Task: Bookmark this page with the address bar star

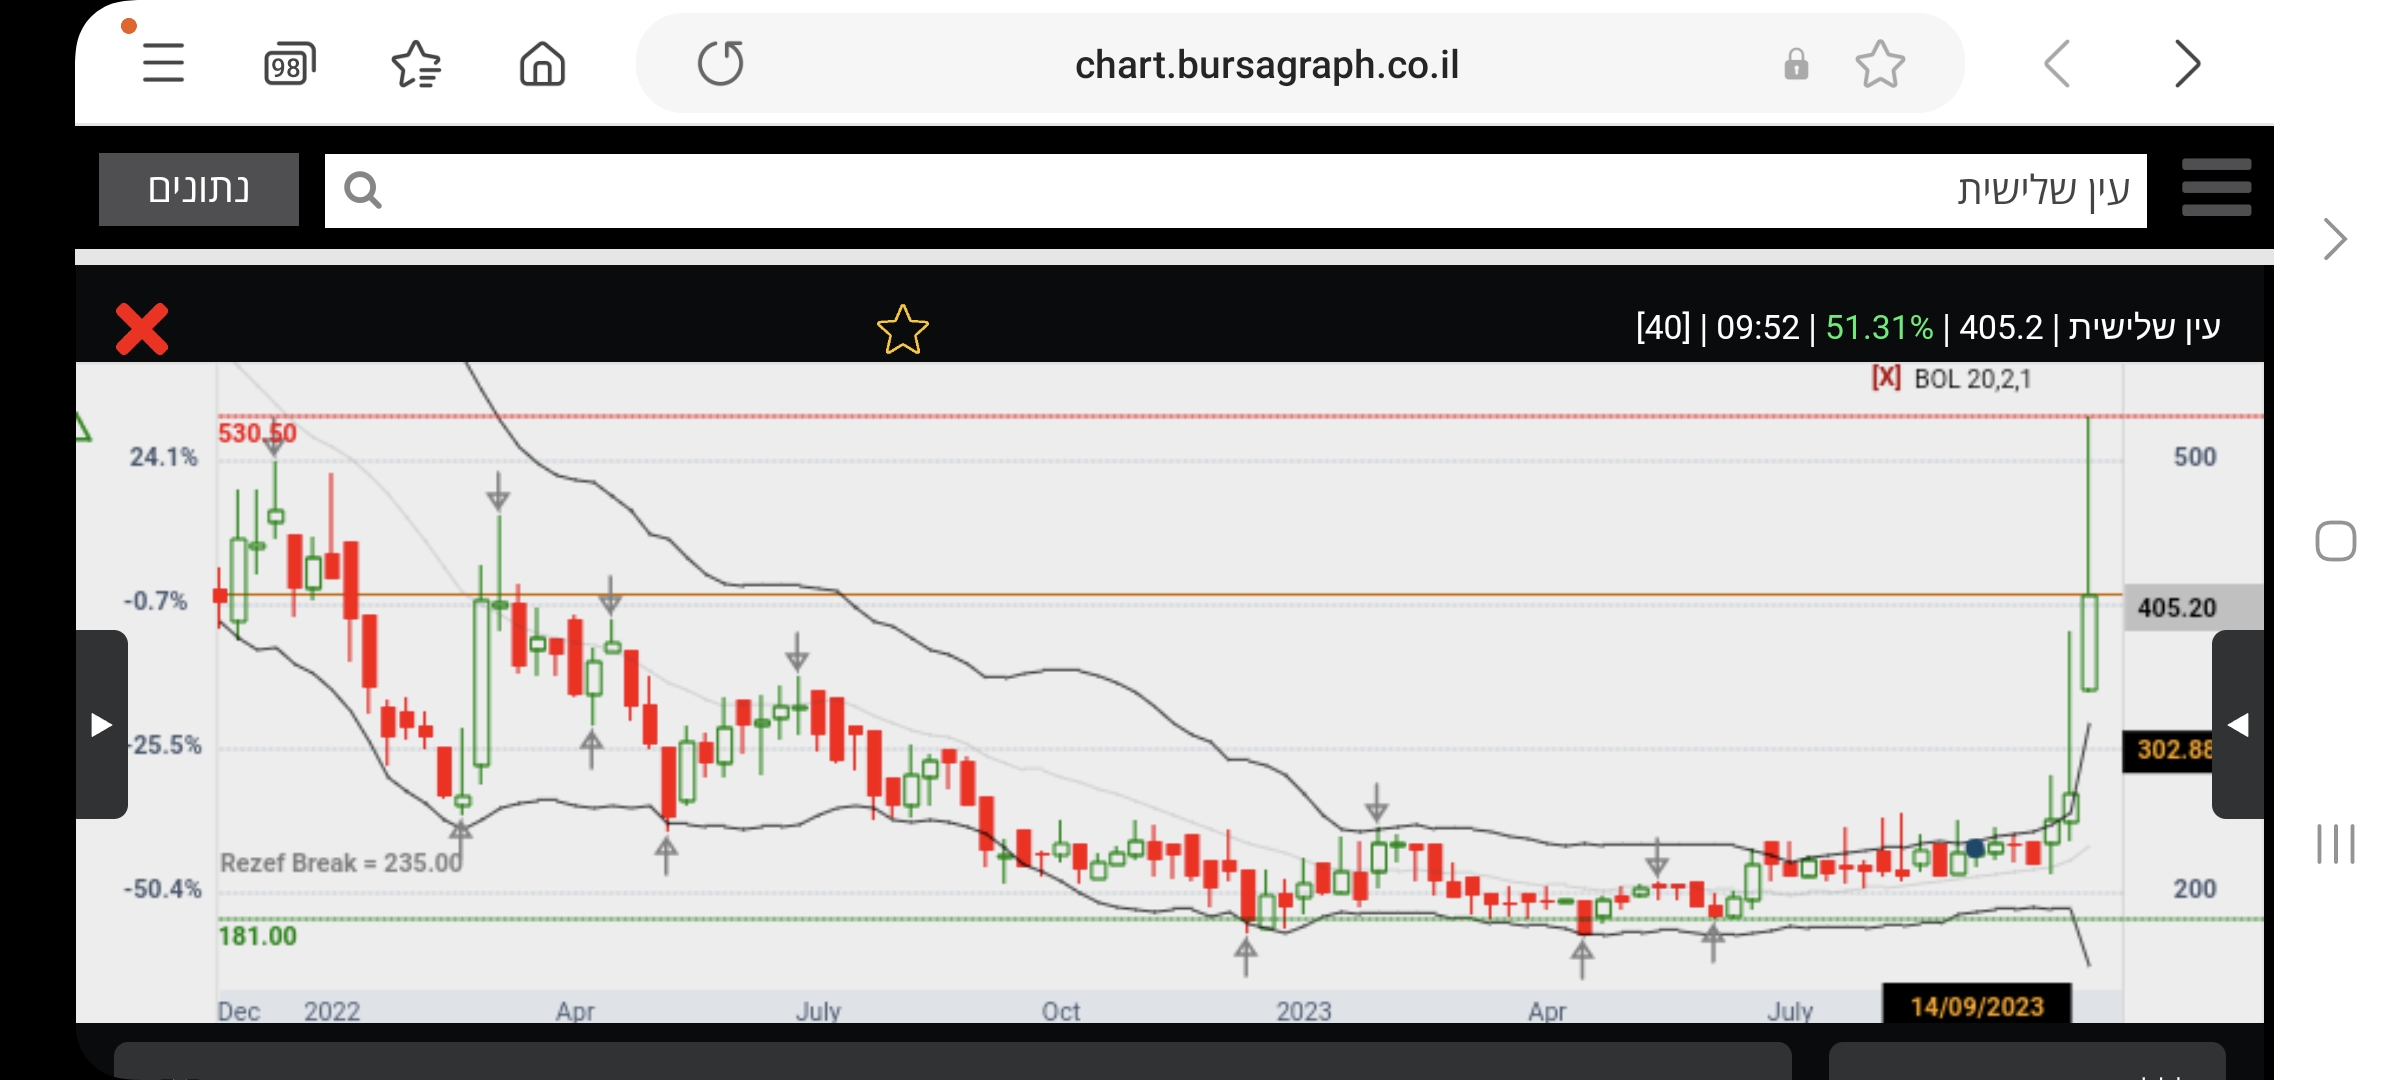Action: 1880,65
